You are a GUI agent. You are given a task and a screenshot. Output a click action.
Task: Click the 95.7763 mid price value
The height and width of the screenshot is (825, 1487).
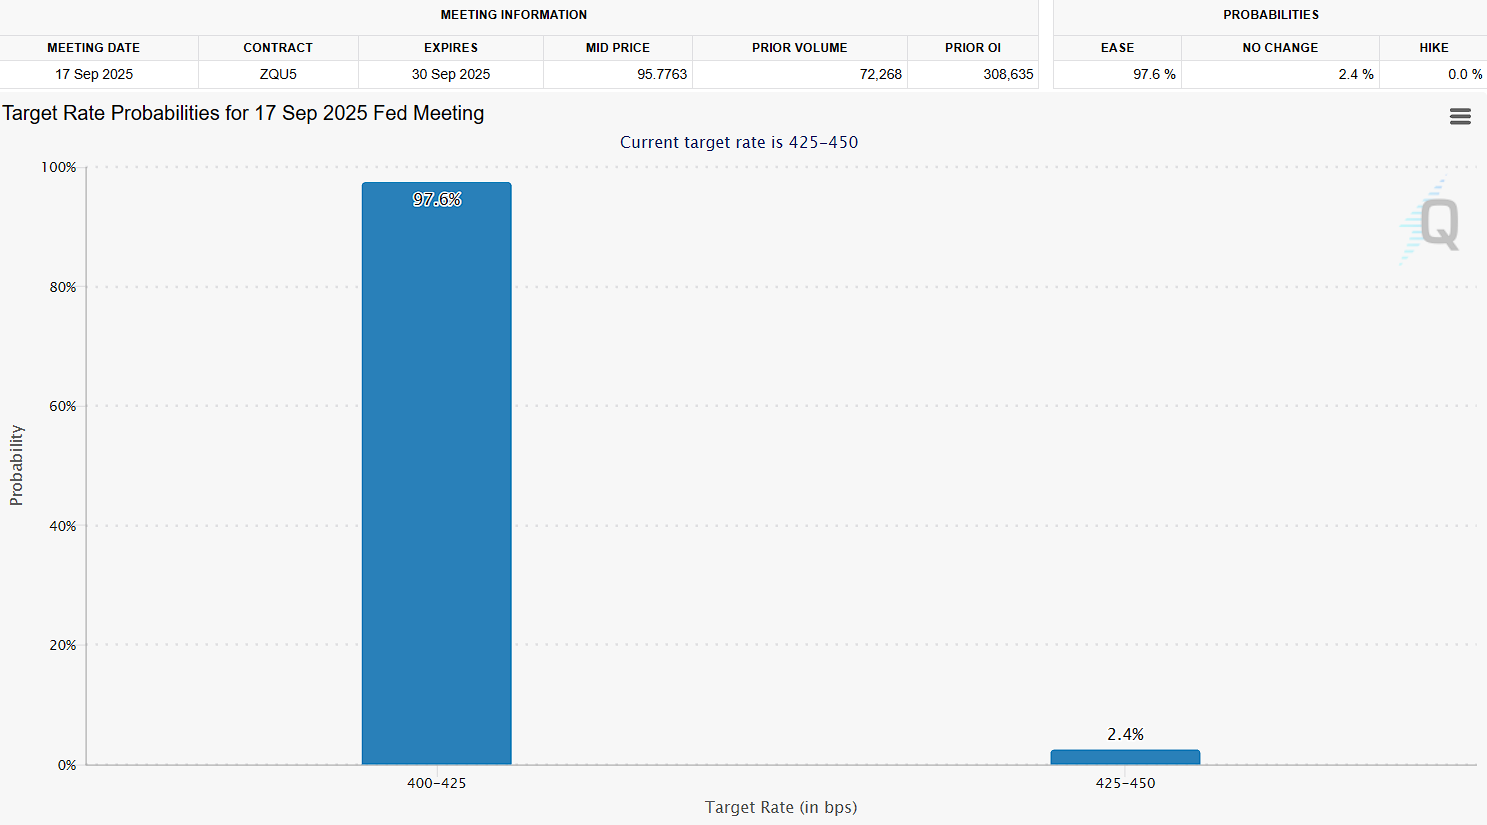[x=662, y=74]
